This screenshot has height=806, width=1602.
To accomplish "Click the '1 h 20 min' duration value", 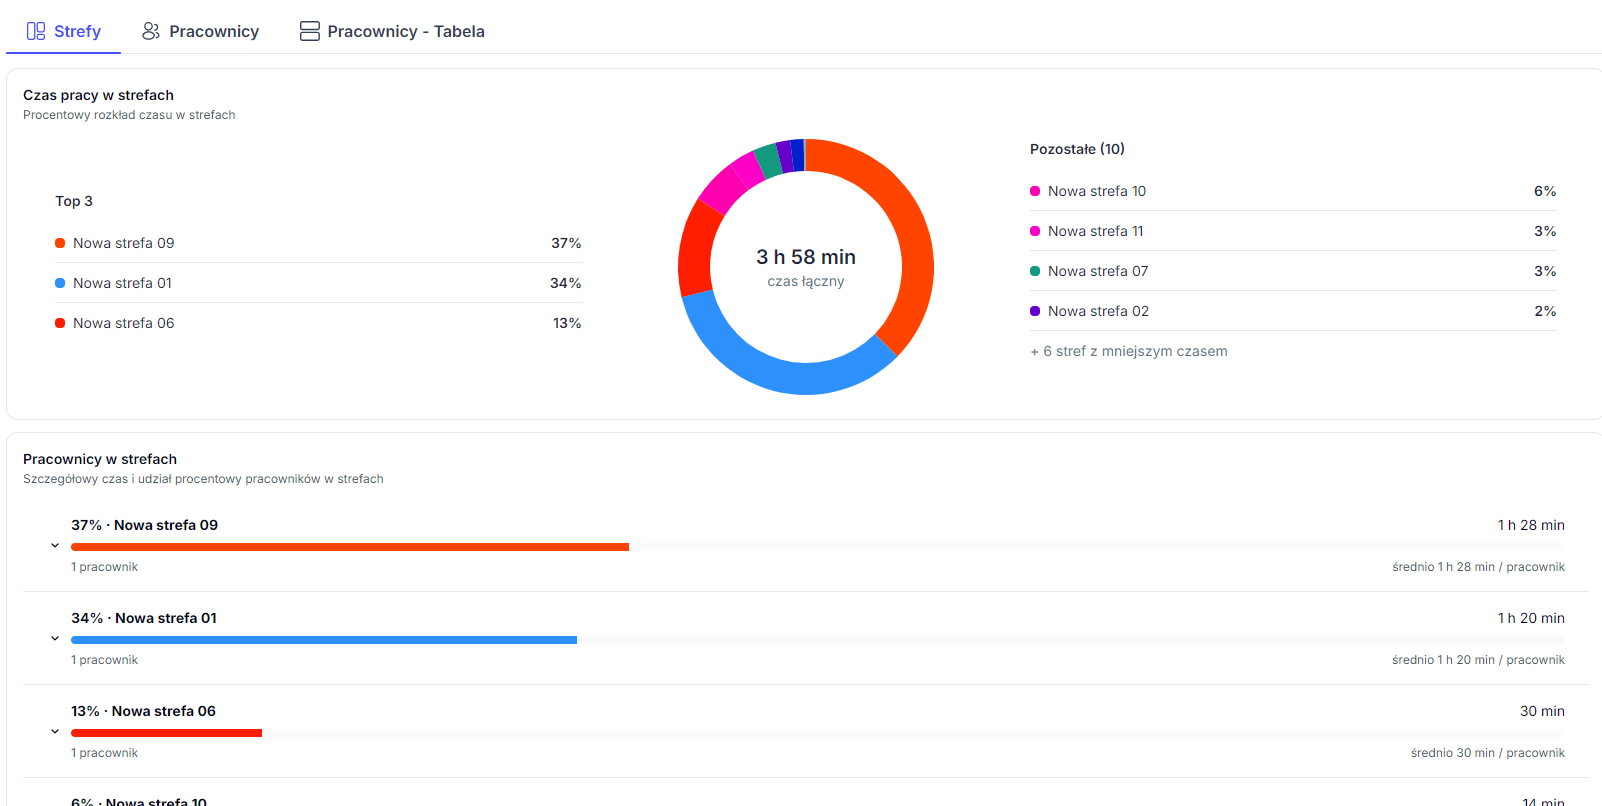I will point(1531,618).
